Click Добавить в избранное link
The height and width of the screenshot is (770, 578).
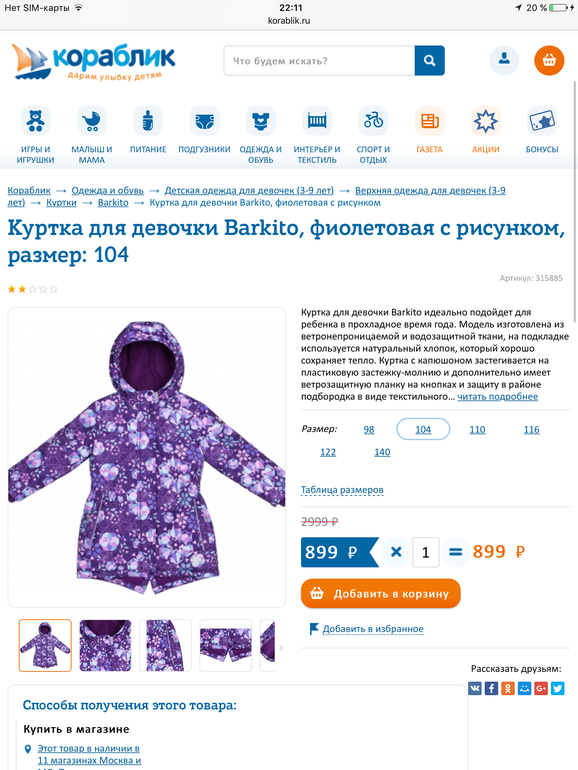pyautogui.click(x=373, y=629)
